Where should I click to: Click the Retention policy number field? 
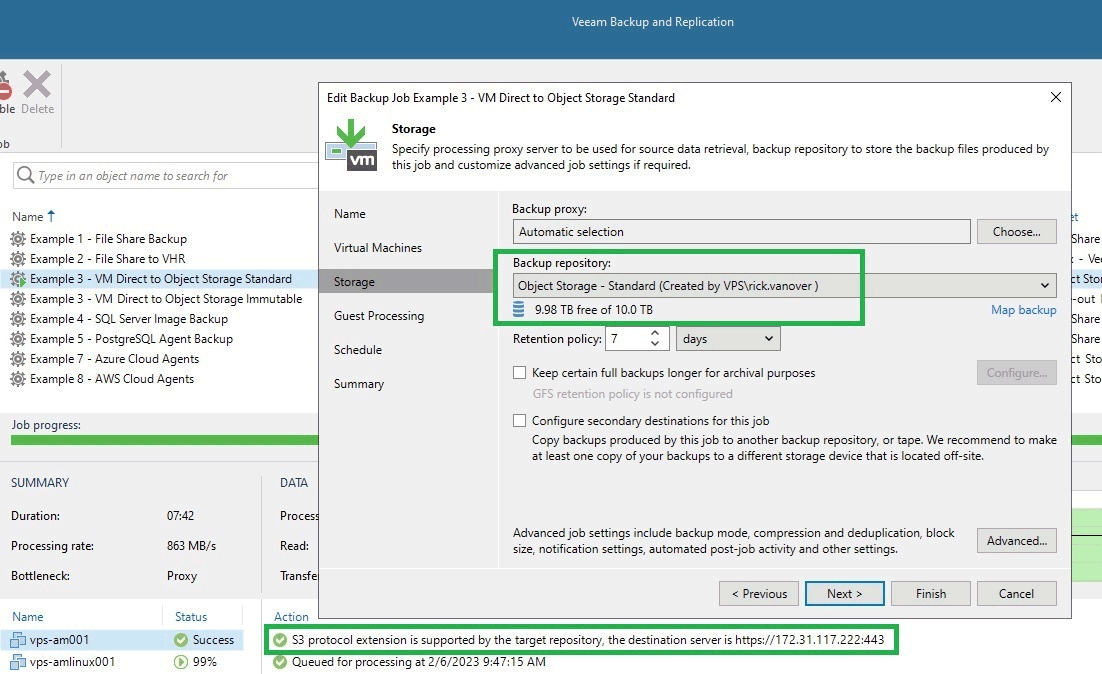pyautogui.click(x=628, y=339)
